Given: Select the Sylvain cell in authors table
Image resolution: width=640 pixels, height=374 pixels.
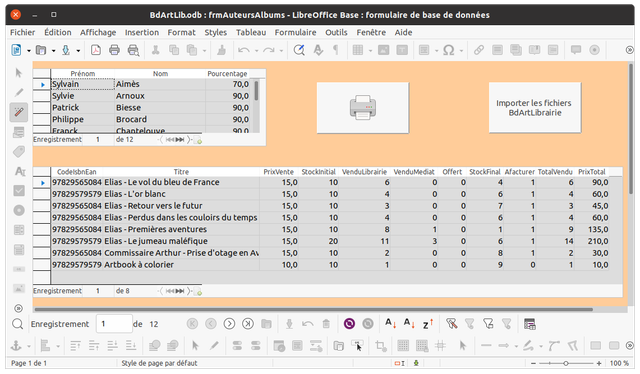Looking at the screenshot, I should tap(82, 84).
